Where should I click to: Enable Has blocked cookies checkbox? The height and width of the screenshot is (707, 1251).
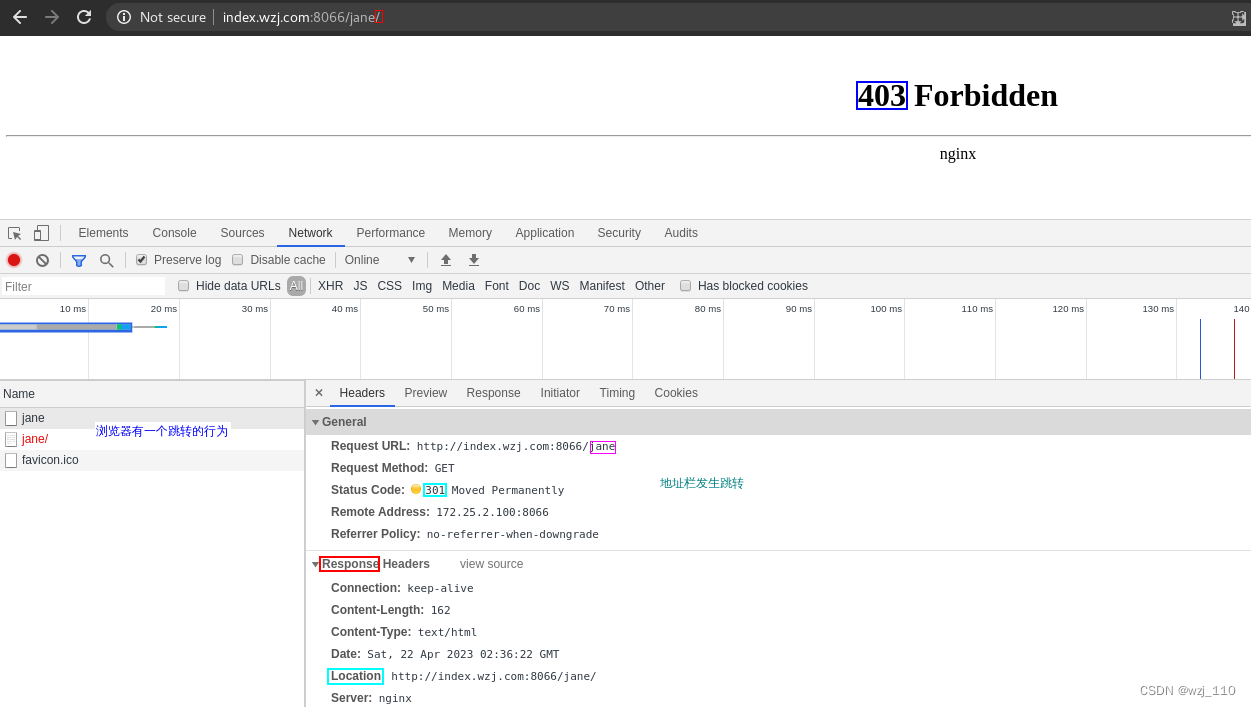point(685,286)
